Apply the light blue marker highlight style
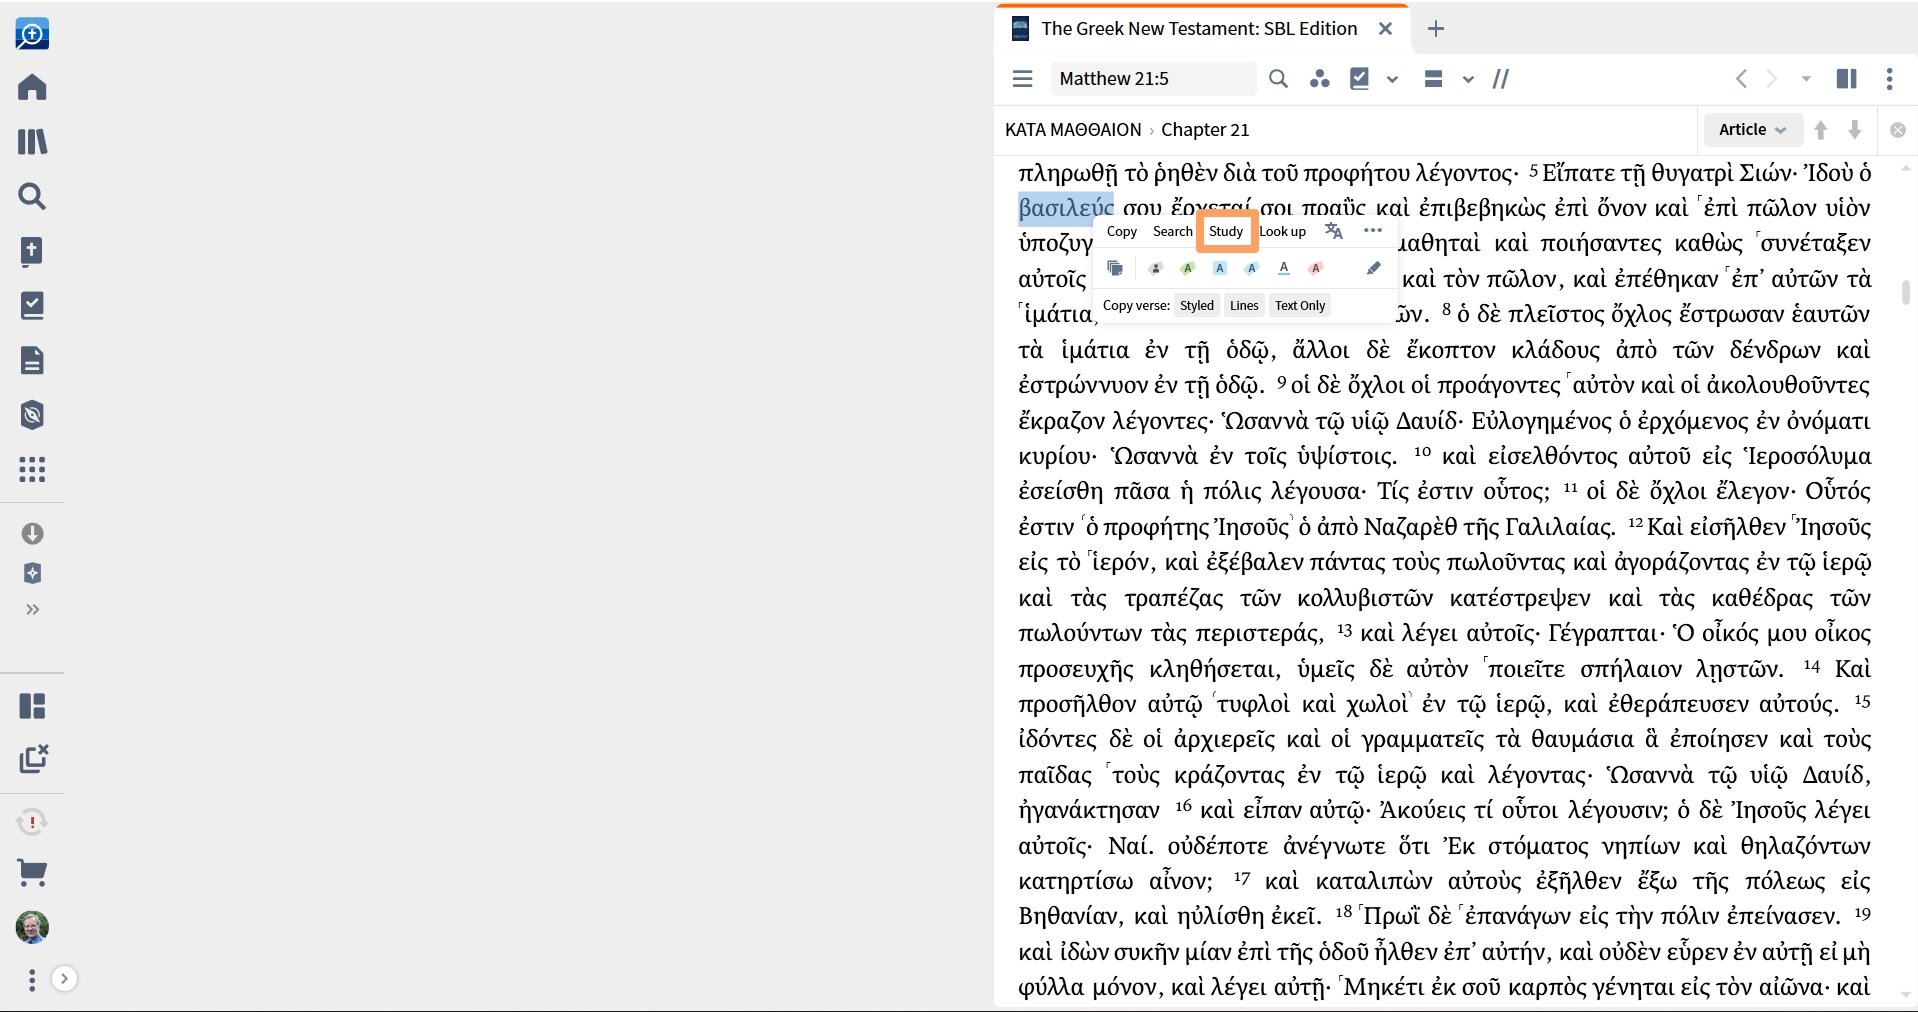The width and height of the screenshot is (1918, 1012). click(x=1252, y=268)
